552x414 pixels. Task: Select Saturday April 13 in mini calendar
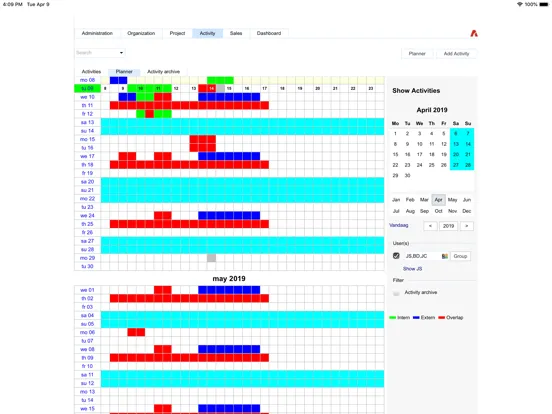[456, 144]
